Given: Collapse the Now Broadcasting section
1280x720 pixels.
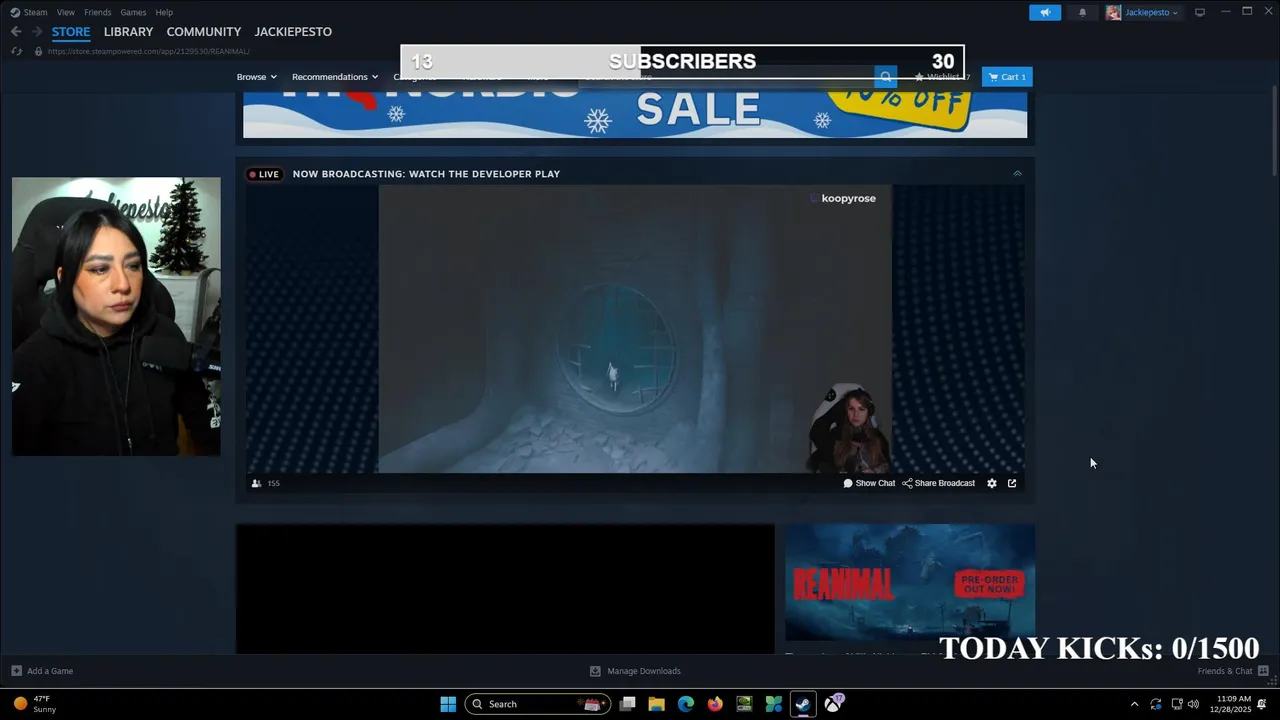Looking at the screenshot, I should tap(1017, 174).
